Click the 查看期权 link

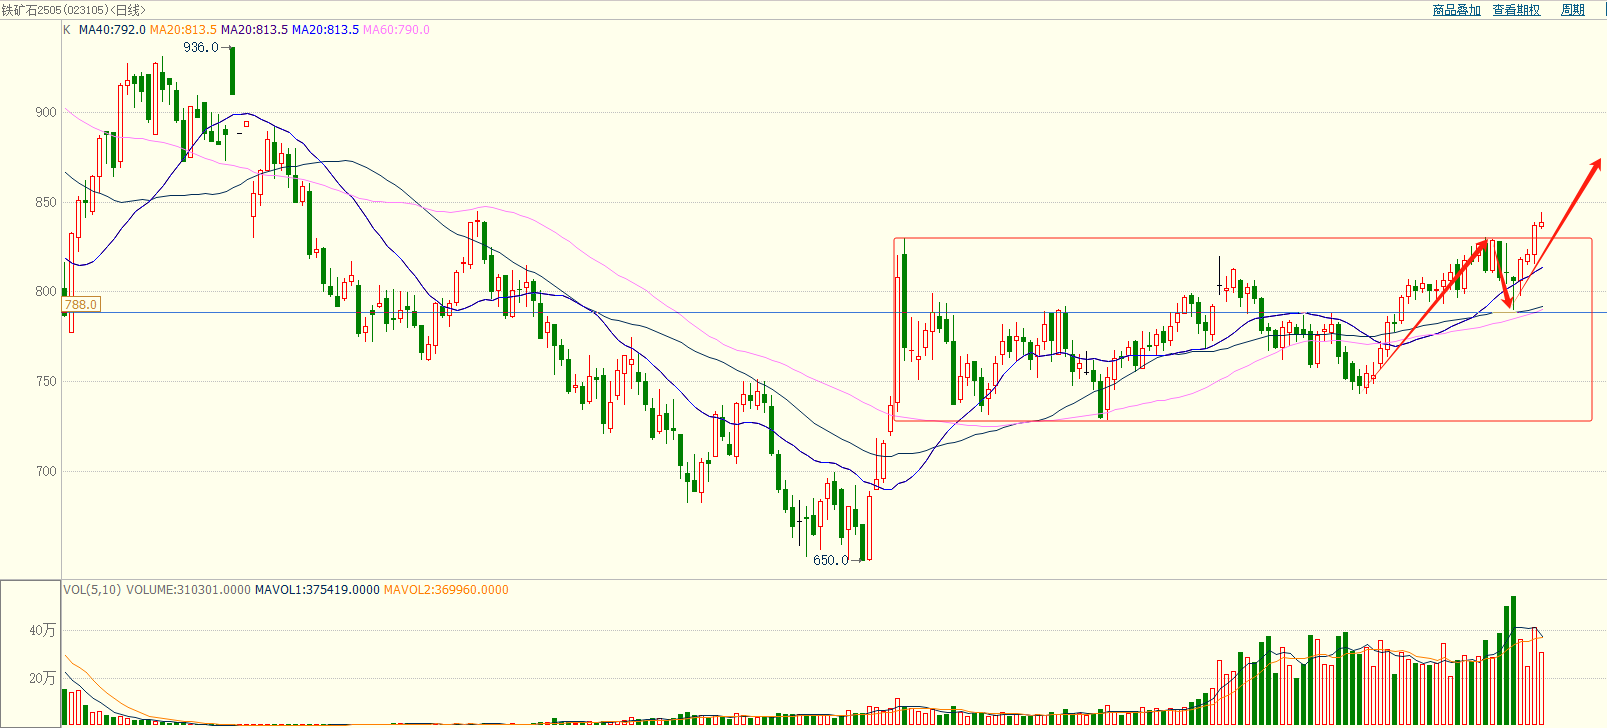[x=1516, y=10]
